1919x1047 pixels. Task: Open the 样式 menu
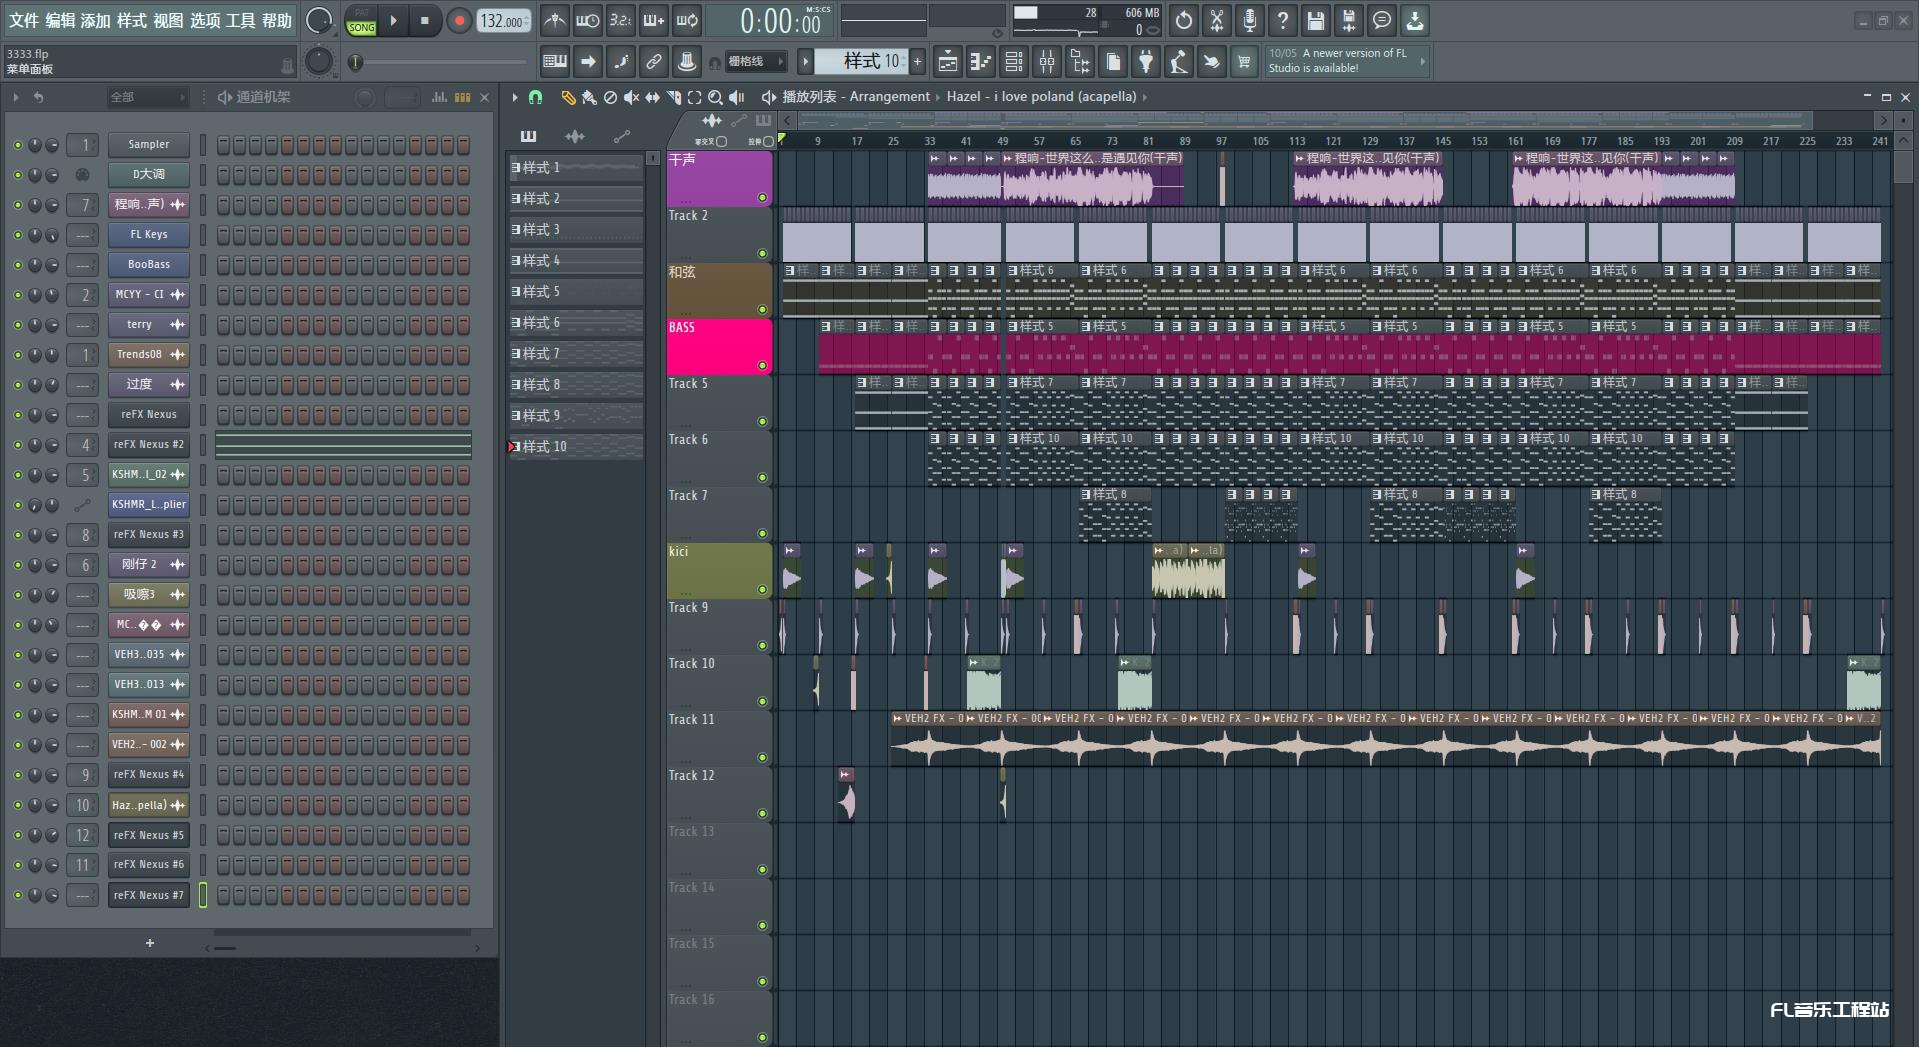click(132, 20)
